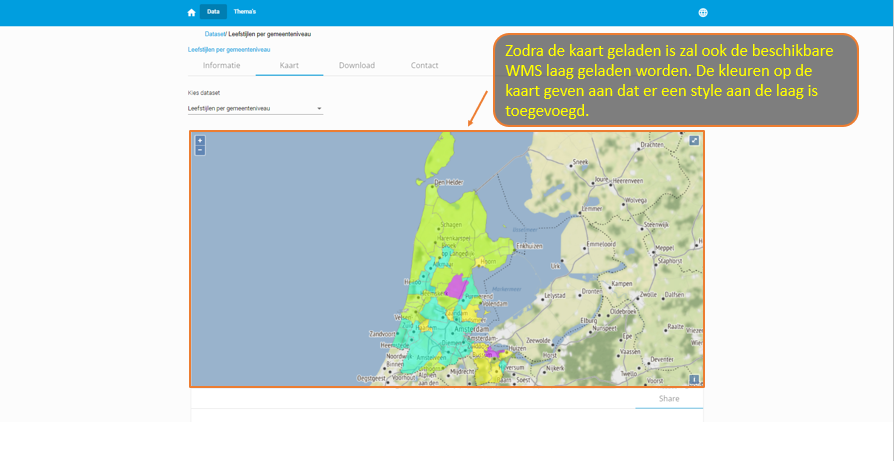Viewport: 894px width, 461px height.
Task: Expand the Kies dataset dropdown
Action: (x=255, y=108)
